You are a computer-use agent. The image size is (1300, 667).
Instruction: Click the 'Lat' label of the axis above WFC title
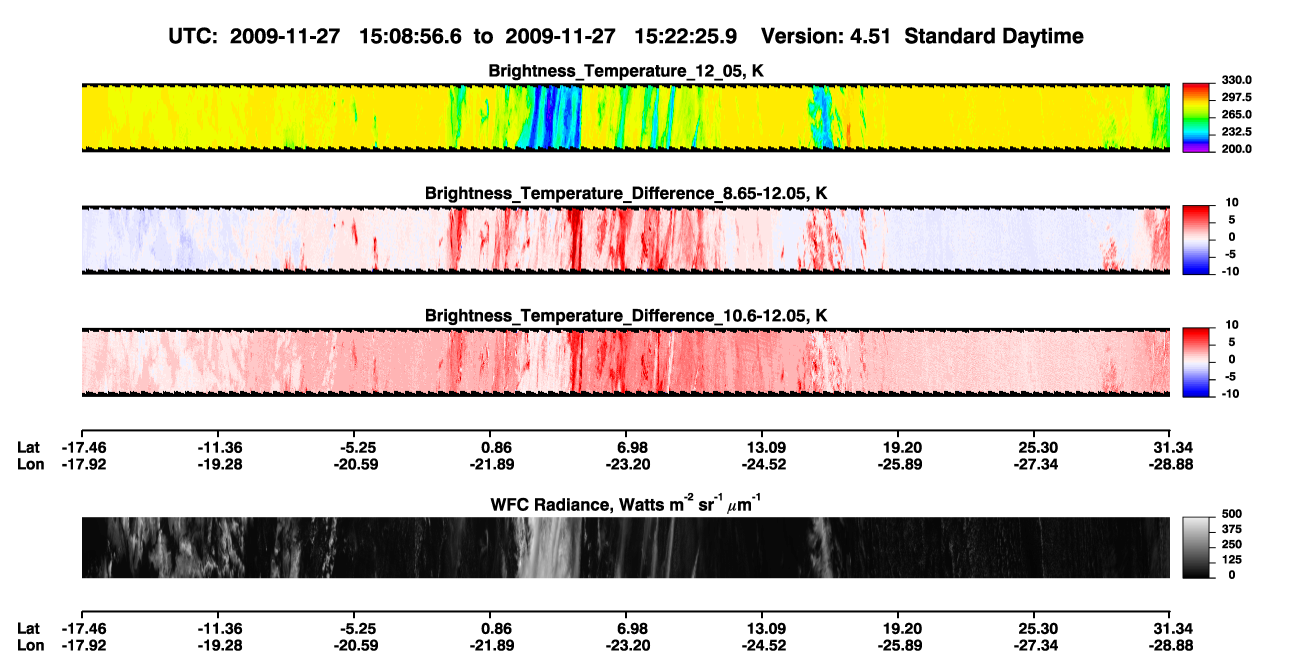click(x=28, y=447)
